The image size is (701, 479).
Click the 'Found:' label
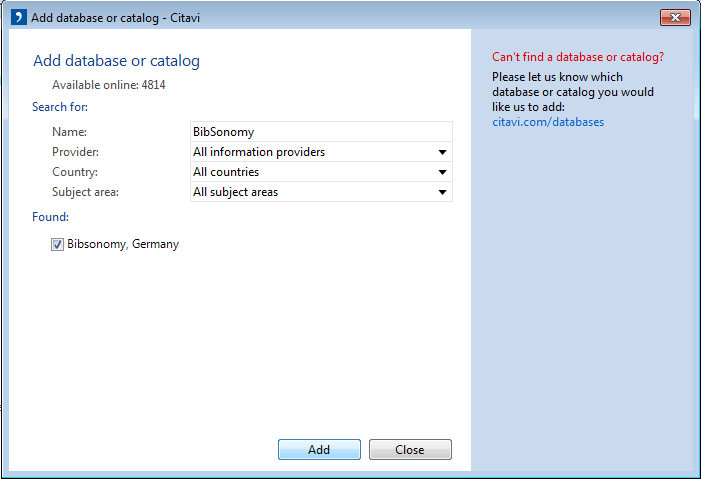click(51, 217)
